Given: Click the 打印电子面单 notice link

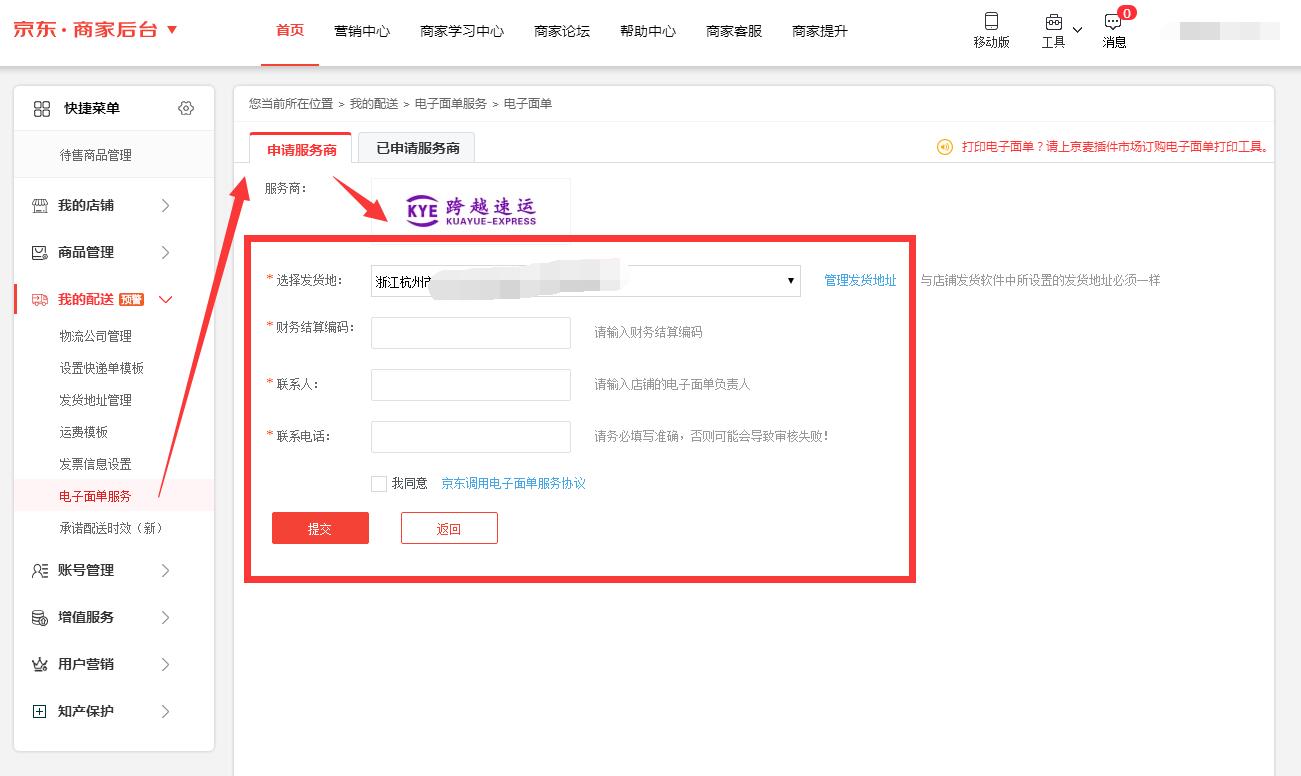Looking at the screenshot, I should click(x=1115, y=147).
